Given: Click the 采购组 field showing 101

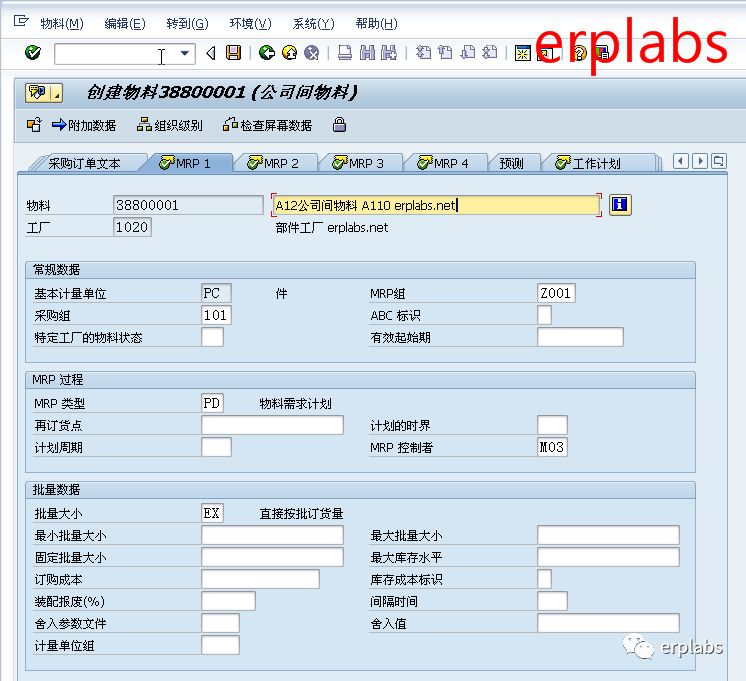Looking at the screenshot, I should 216,315.
